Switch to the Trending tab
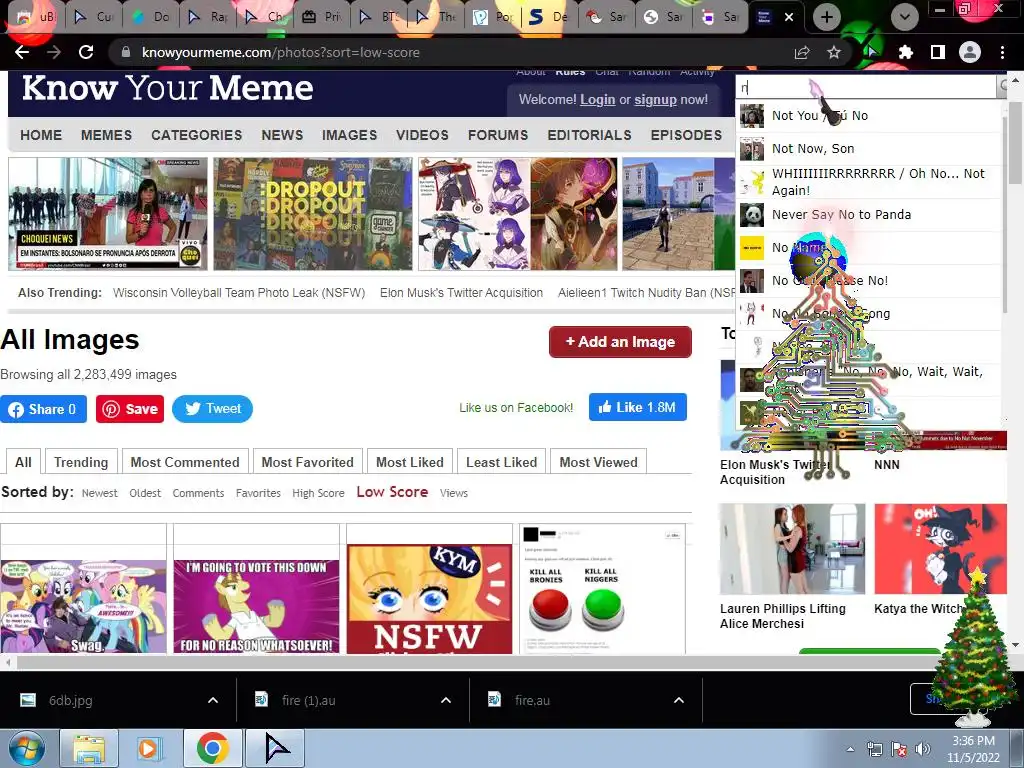Image resolution: width=1024 pixels, height=768 pixels. (x=81, y=462)
